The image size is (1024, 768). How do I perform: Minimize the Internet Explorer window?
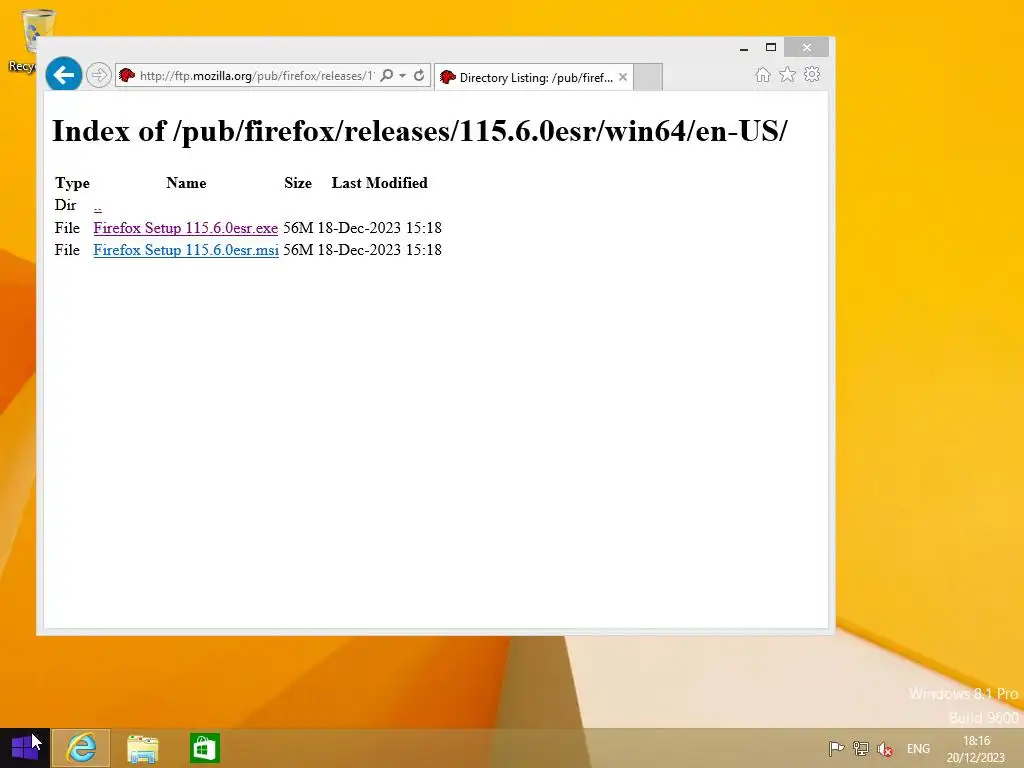[x=743, y=48]
